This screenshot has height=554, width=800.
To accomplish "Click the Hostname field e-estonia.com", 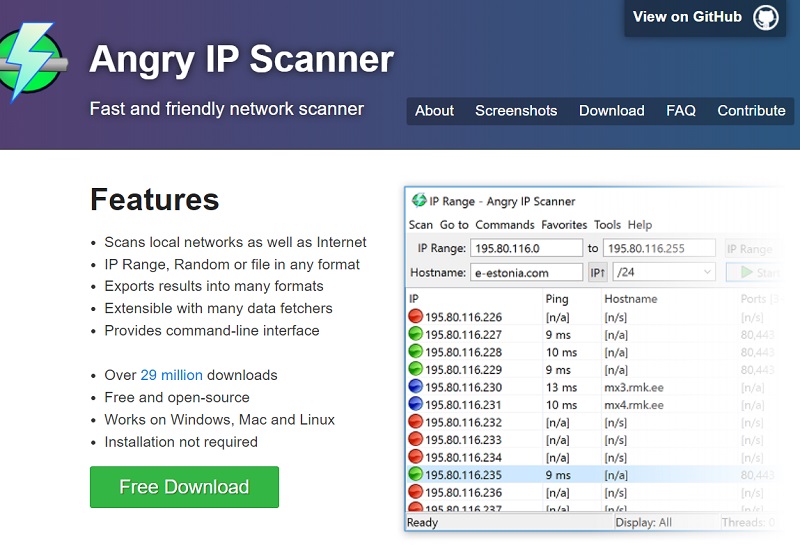I will click(526, 272).
